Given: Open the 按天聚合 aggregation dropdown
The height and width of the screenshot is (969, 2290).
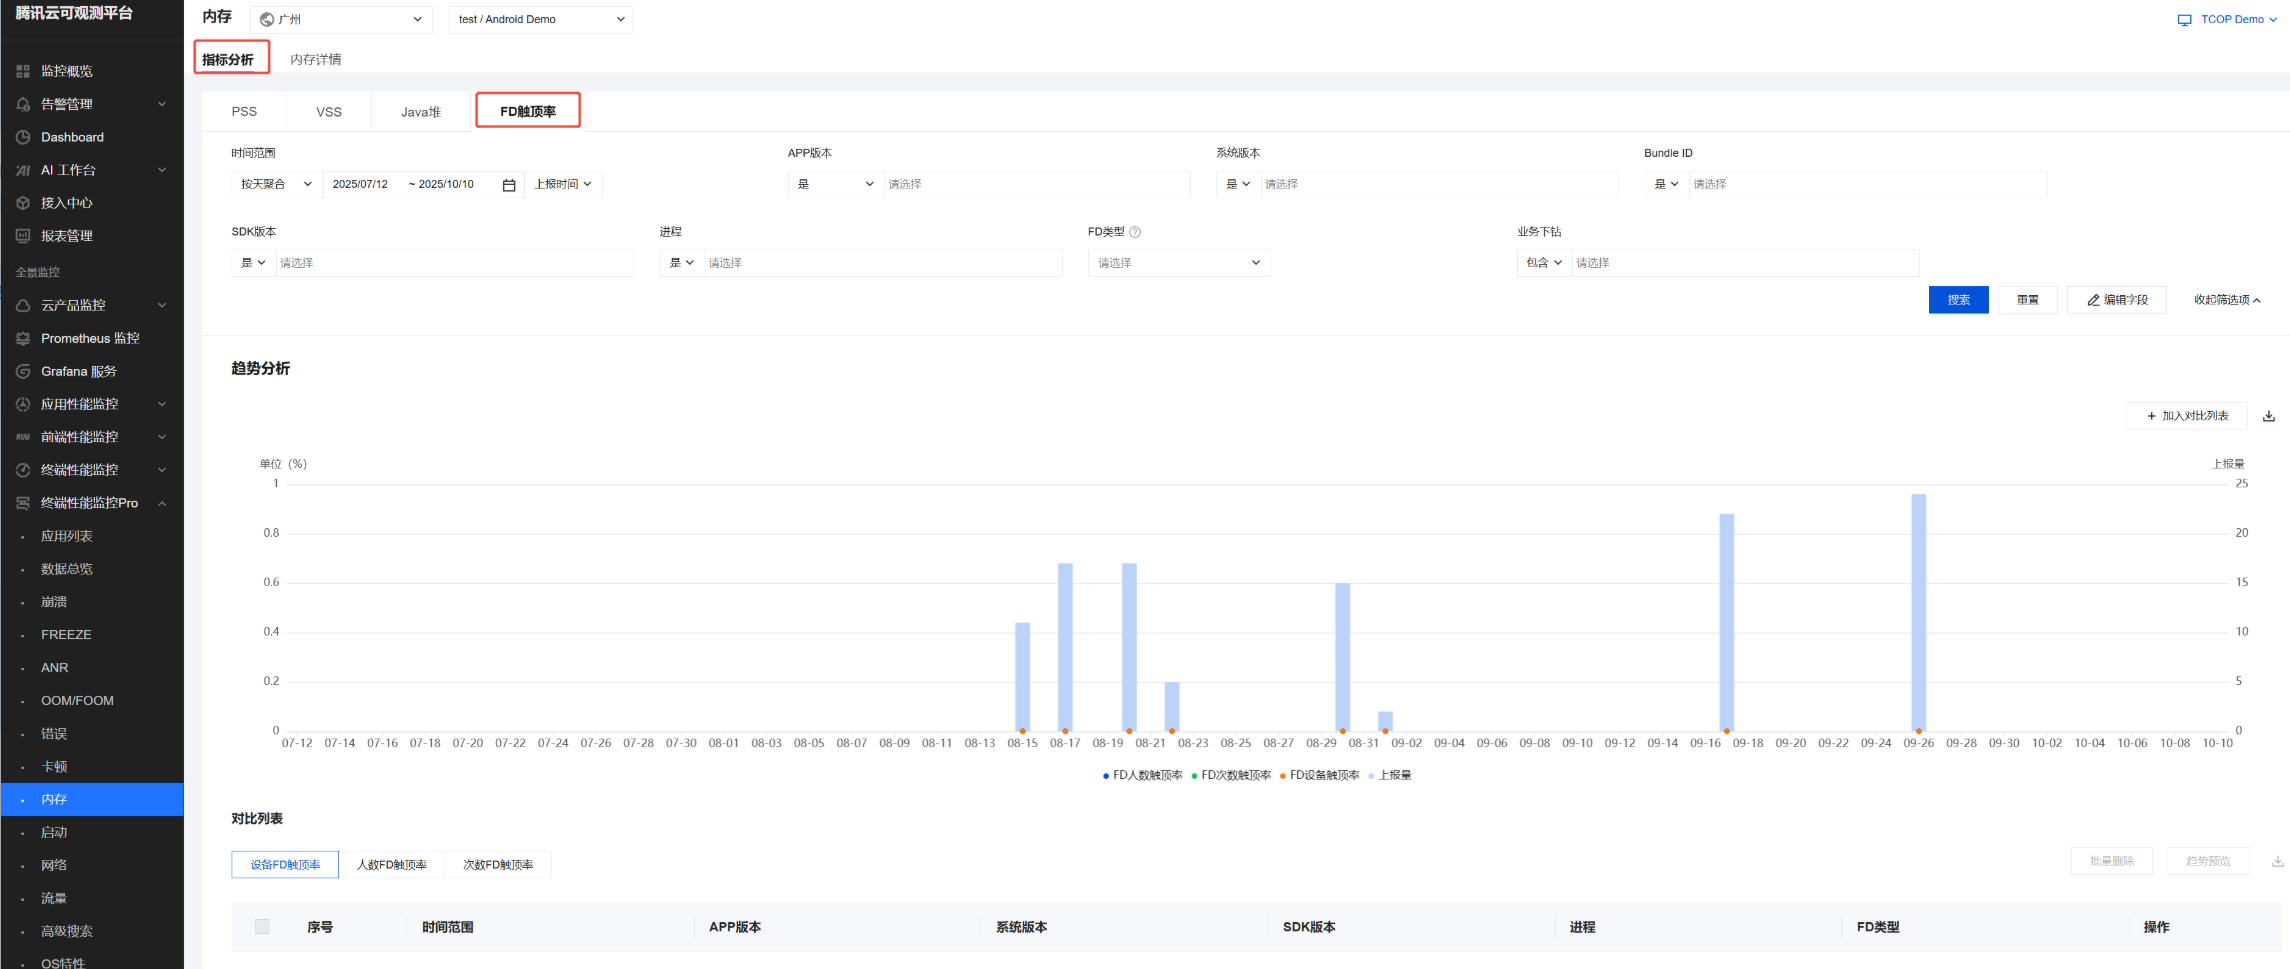Looking at the screenshot, I should click(x=277, y=184).
